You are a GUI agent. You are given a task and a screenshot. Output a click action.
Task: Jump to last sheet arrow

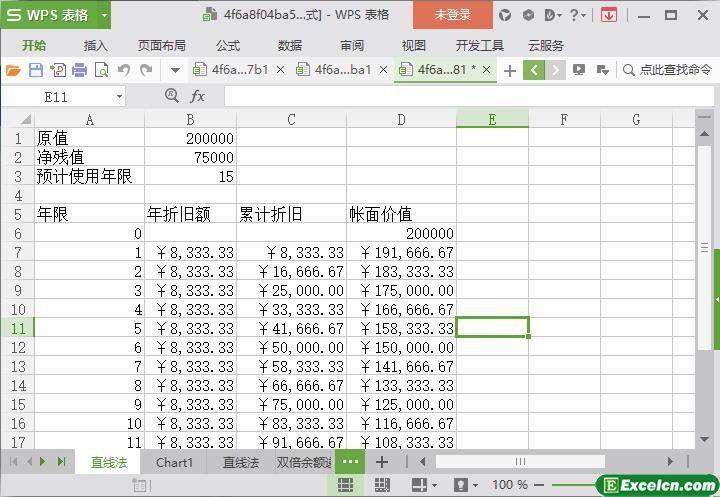pos(62,462)
